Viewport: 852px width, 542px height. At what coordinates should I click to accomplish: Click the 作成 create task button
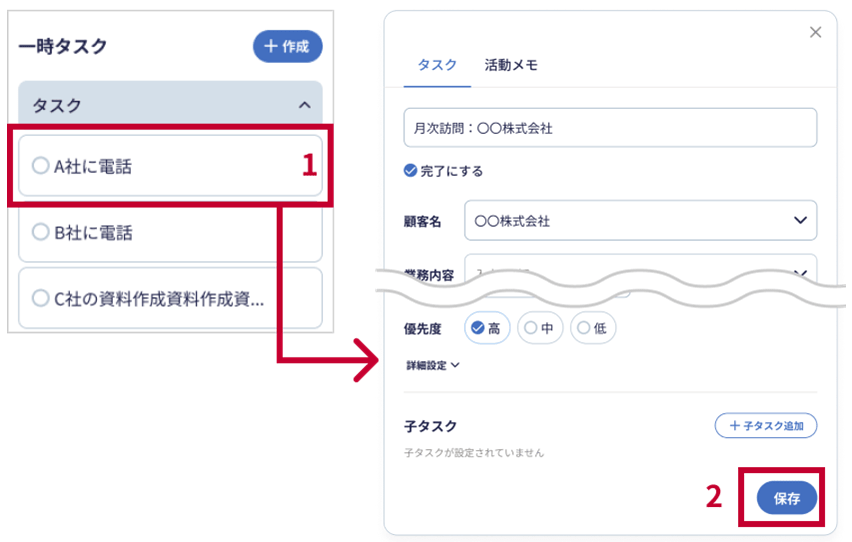point(287,46)
